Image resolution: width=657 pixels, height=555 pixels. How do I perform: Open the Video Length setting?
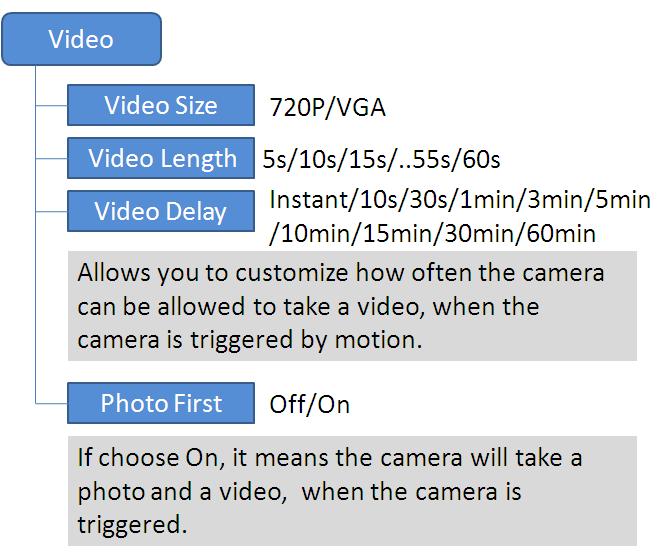(161, 158)
